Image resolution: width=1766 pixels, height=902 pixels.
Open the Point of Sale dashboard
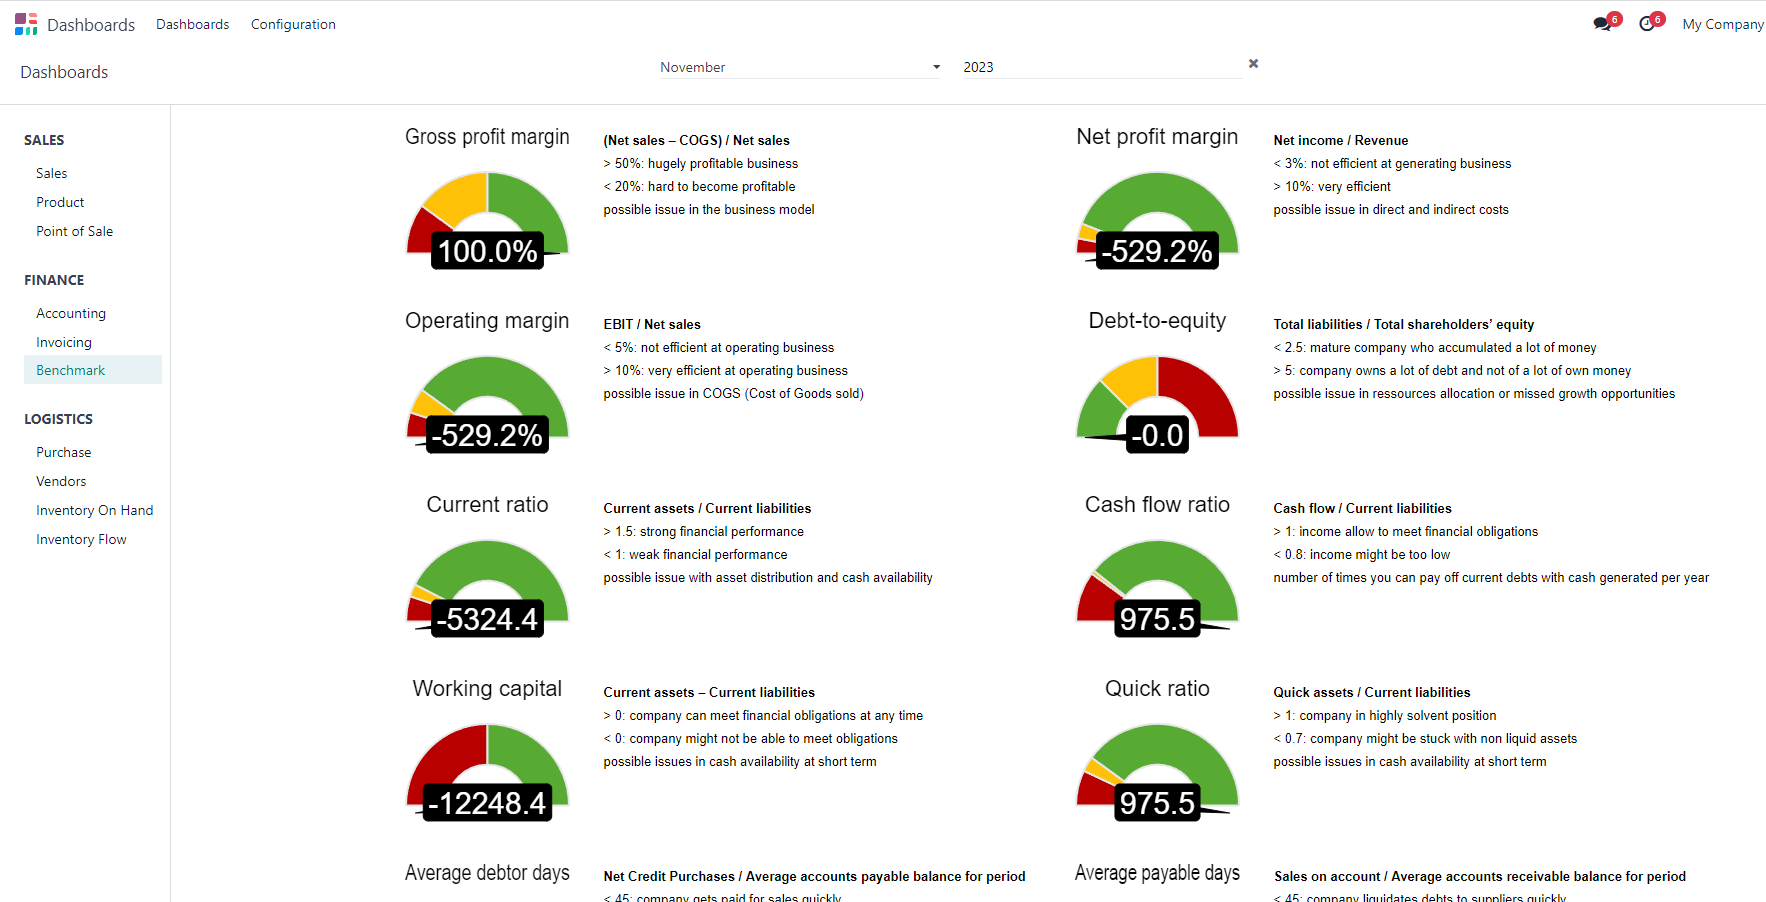(75, 231)
